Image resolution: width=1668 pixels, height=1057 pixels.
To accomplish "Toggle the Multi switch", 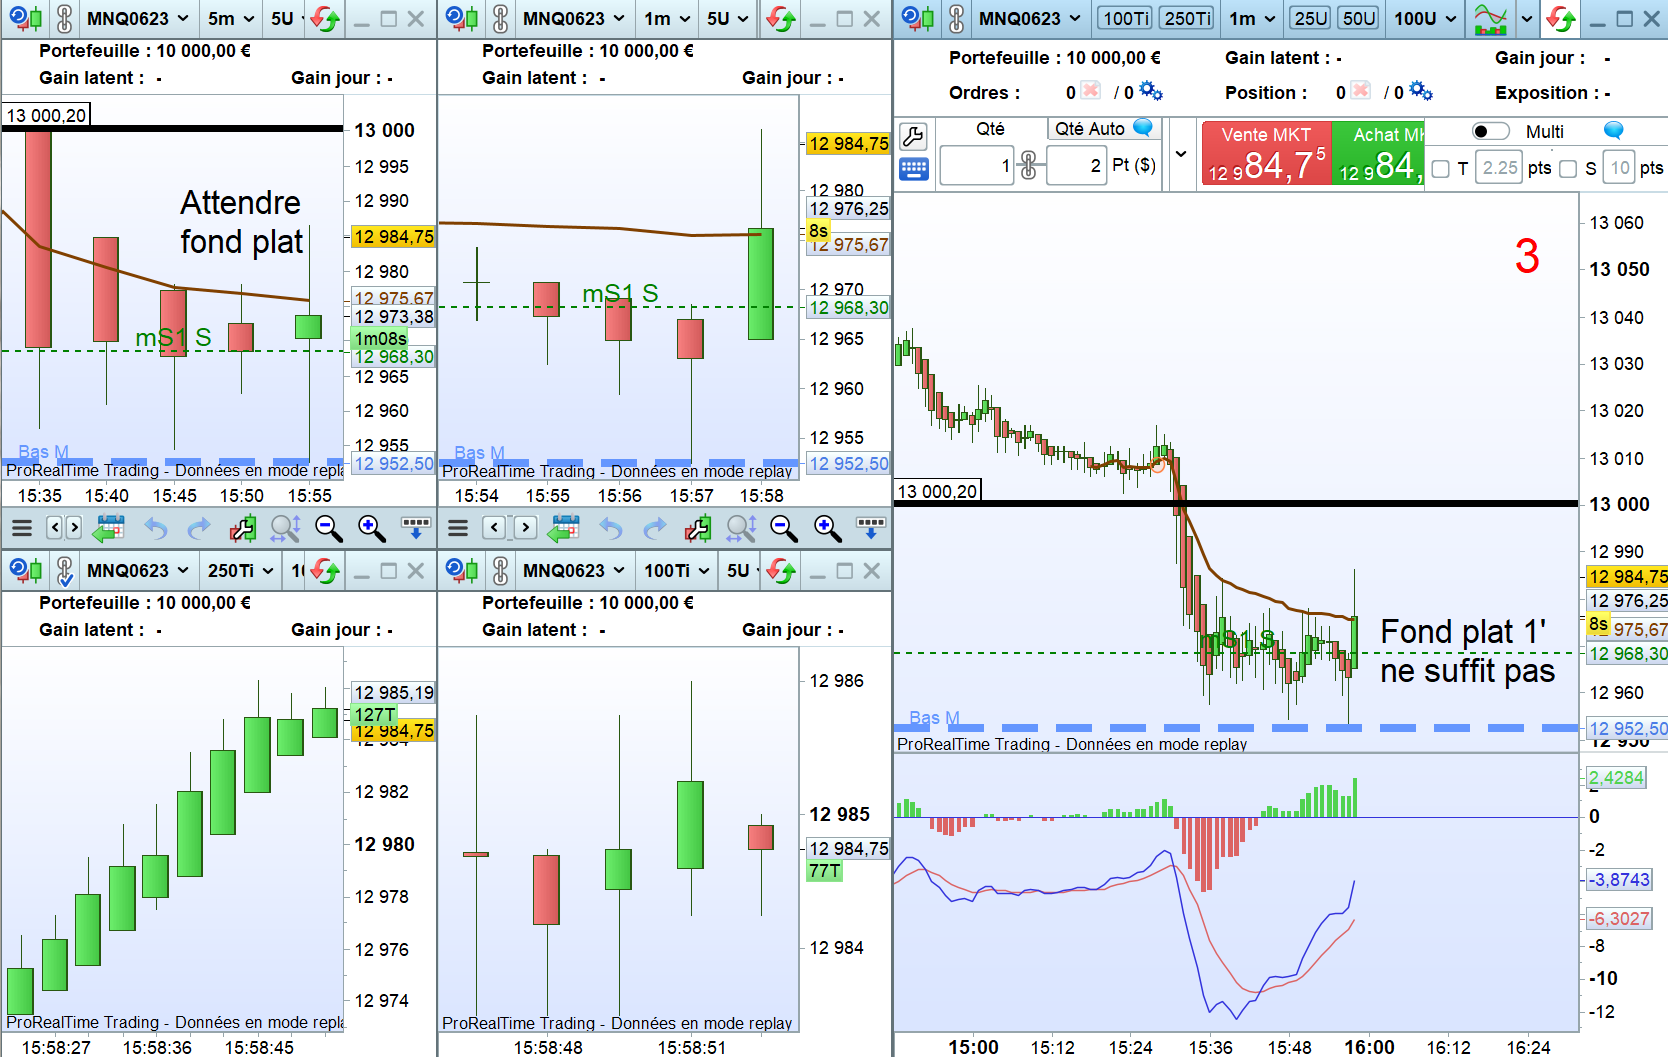I will tap(1490, 131).
